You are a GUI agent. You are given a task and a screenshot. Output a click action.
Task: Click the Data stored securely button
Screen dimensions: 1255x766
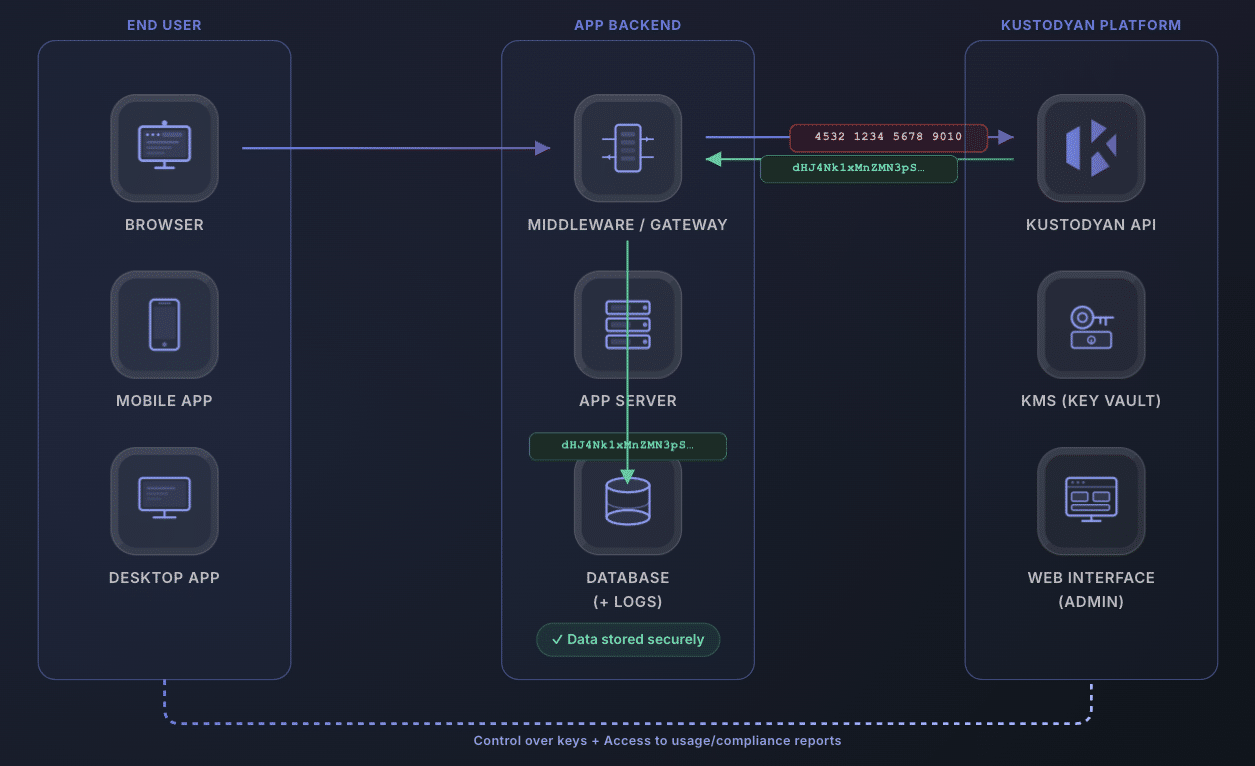click(628, 639)
